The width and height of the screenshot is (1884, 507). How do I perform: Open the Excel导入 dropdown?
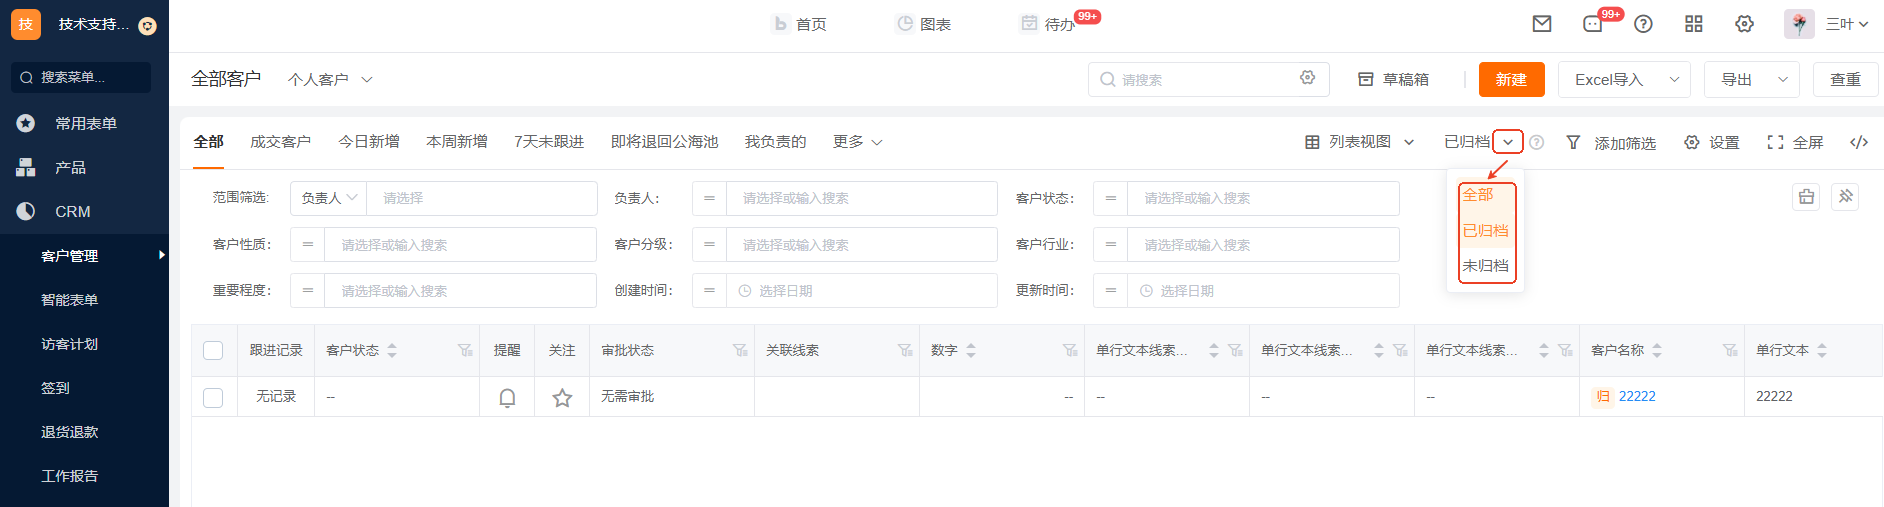point(1674,79)
